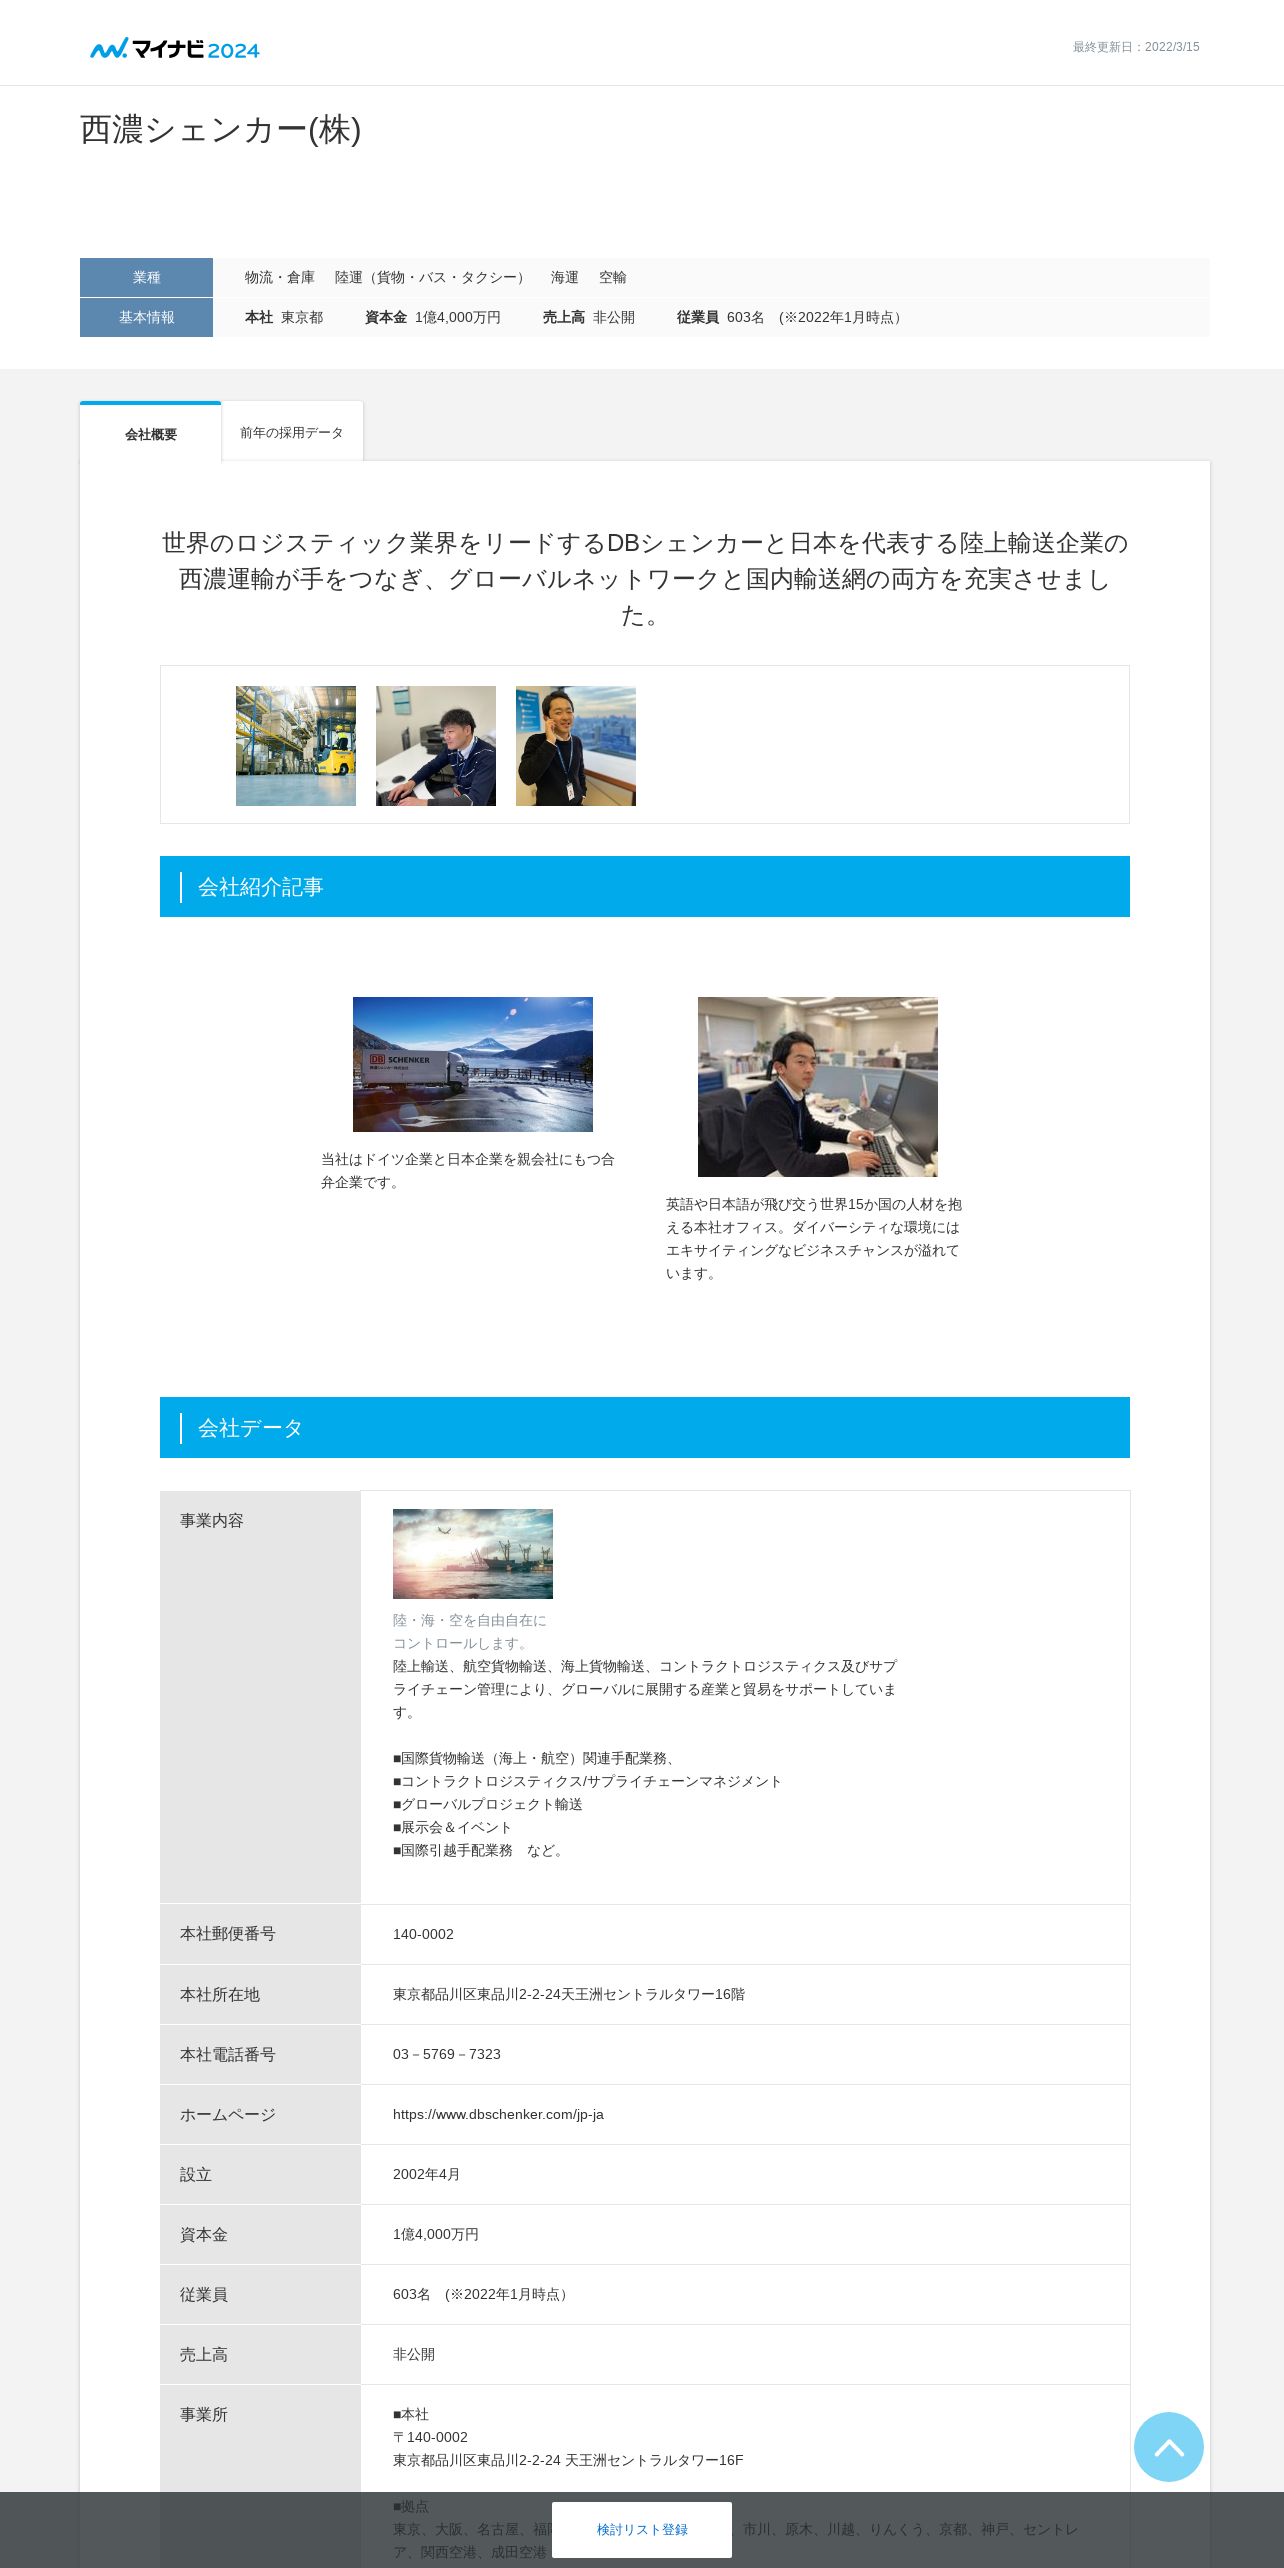Viewport: 1284px width, 2568px height.
Task: Click the 最終更新日：2022/3/15 text
Action: tap(1136, 47)
